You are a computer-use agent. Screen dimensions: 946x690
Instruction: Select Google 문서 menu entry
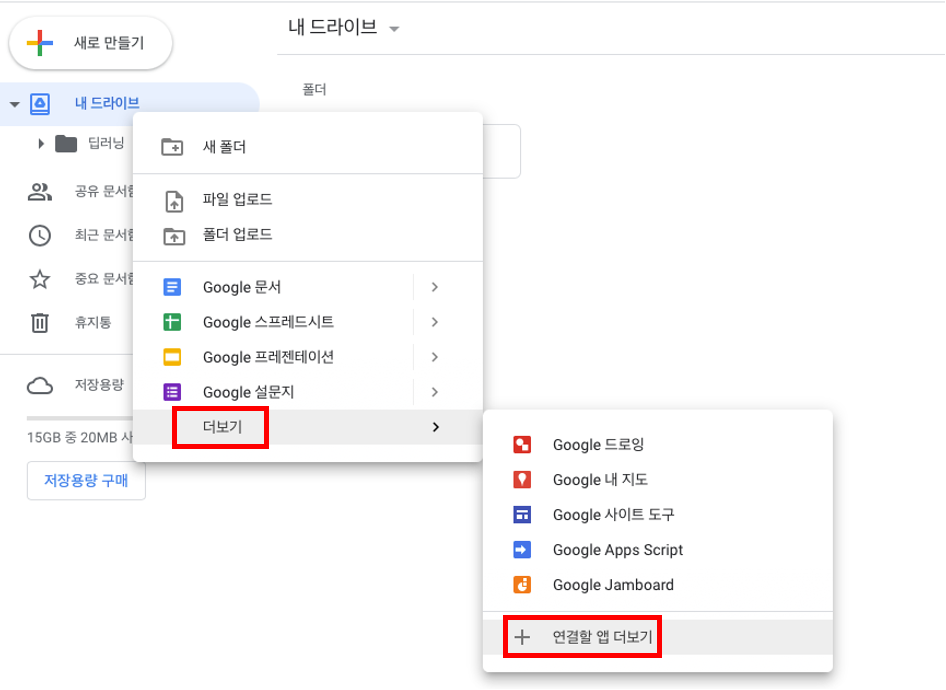(308, 287)
